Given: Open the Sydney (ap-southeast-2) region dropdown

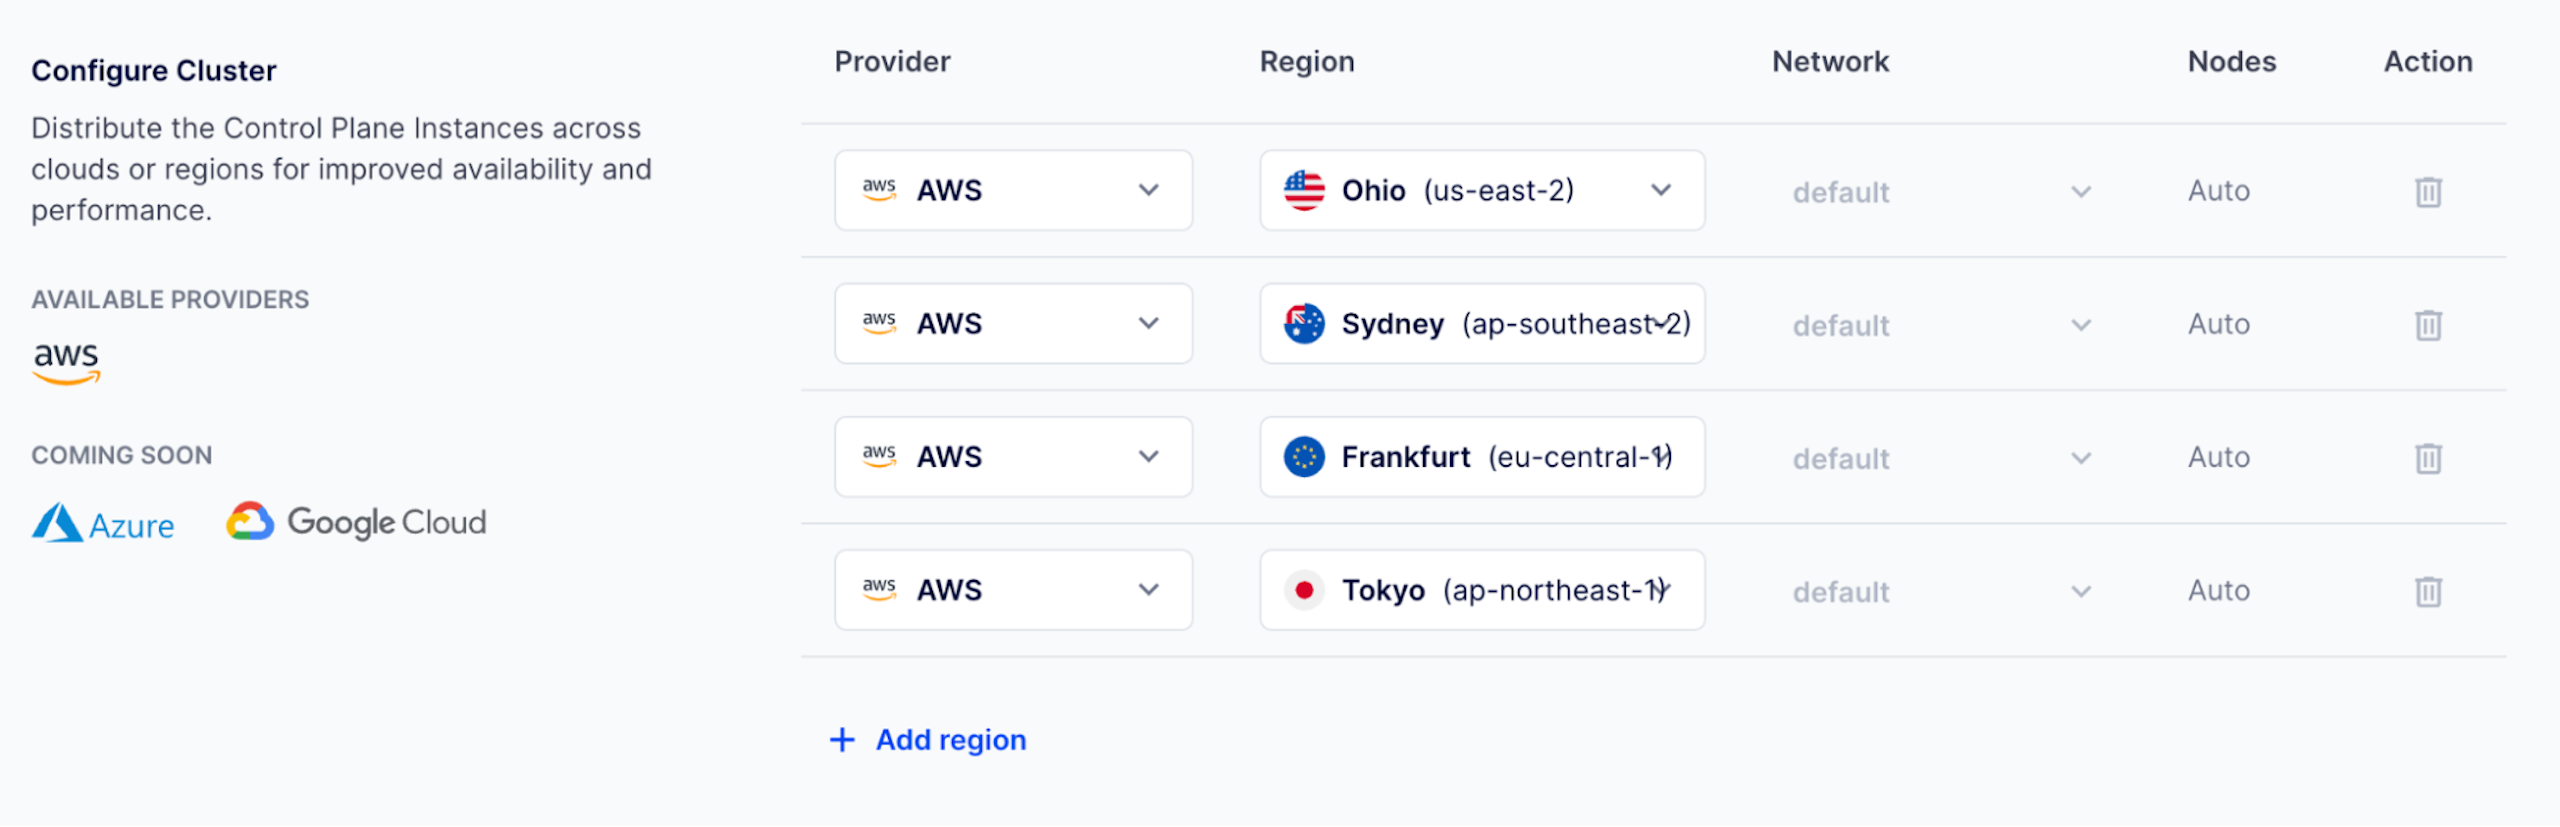Looking at the screenshot, I should (x=1481, y=324).
